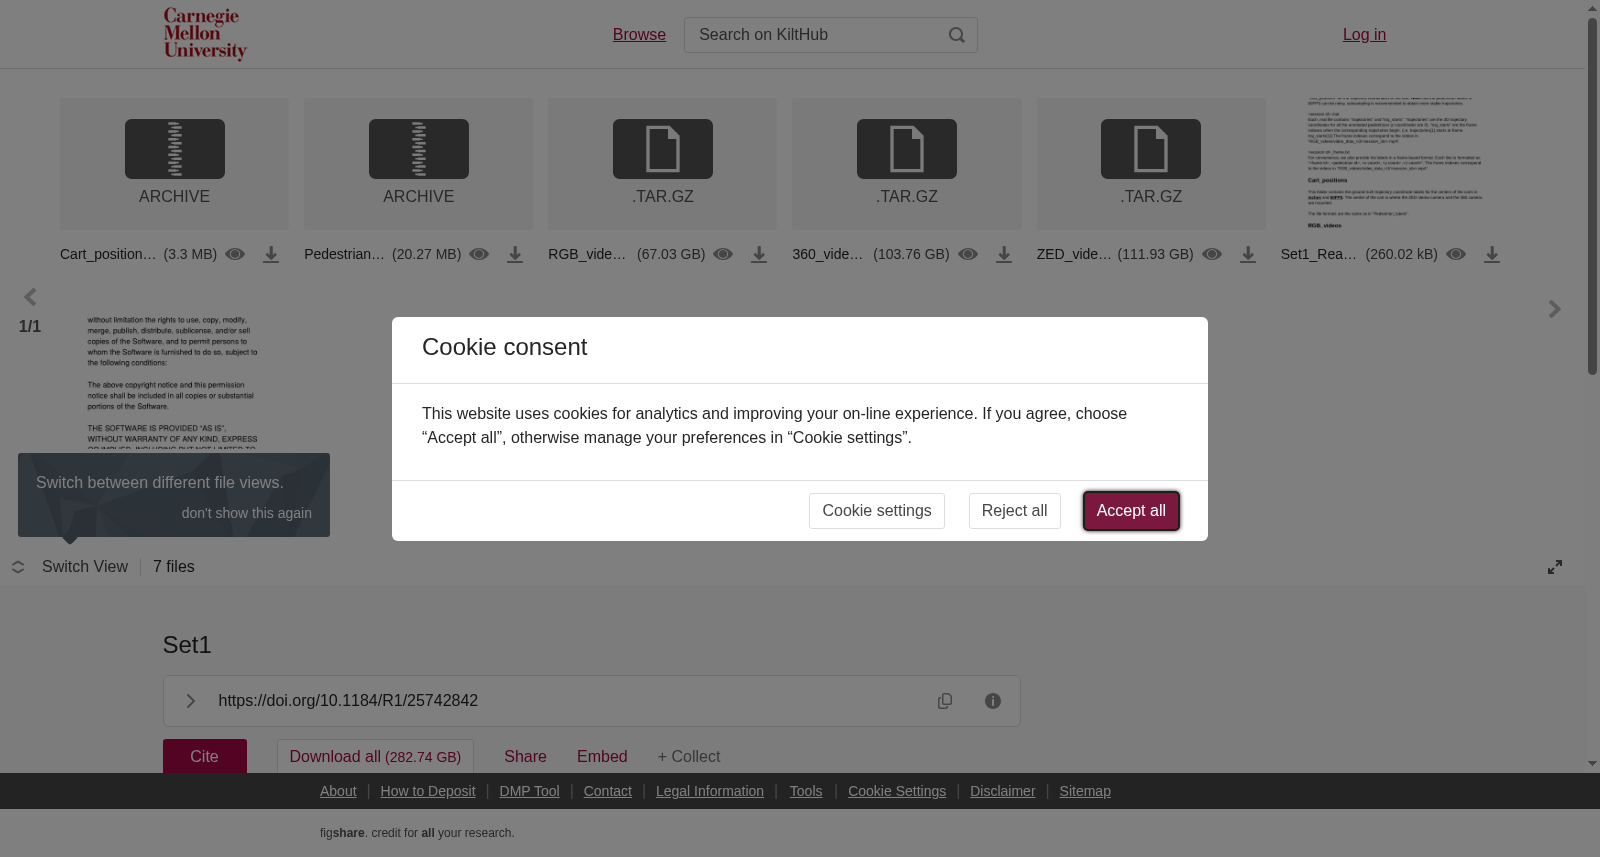This screenshot has height=857, width=1600.
Task: Click Switch View toggle
Action: (x=70, y=567)
